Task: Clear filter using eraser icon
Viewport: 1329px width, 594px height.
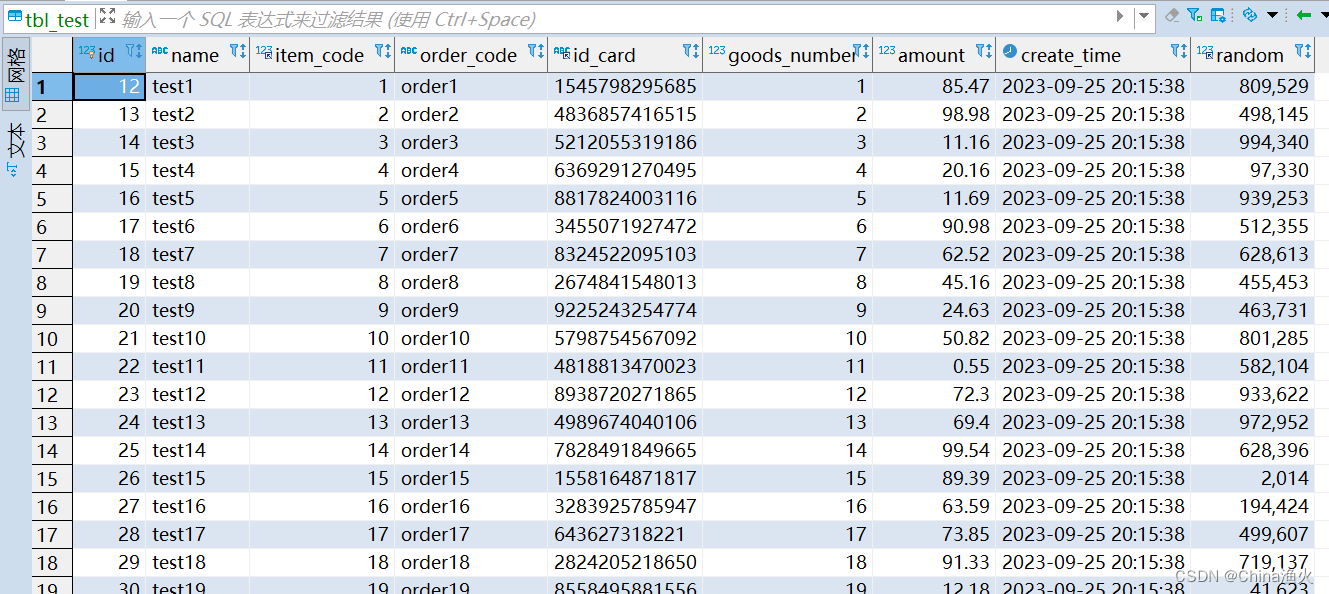Action: [x=1173, y=15]
